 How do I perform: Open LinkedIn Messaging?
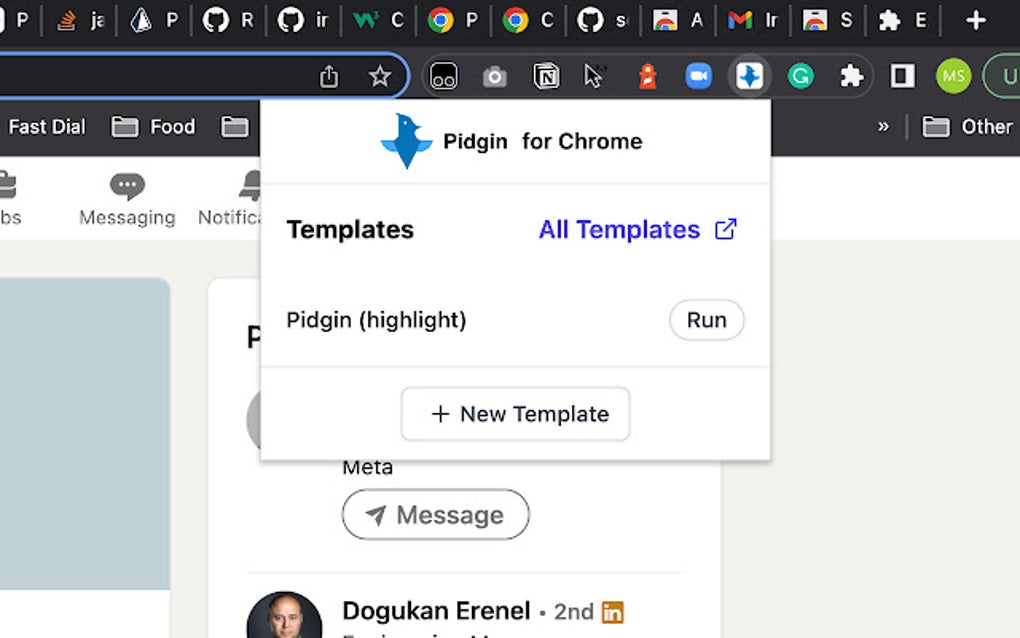[x=127, y=197]
